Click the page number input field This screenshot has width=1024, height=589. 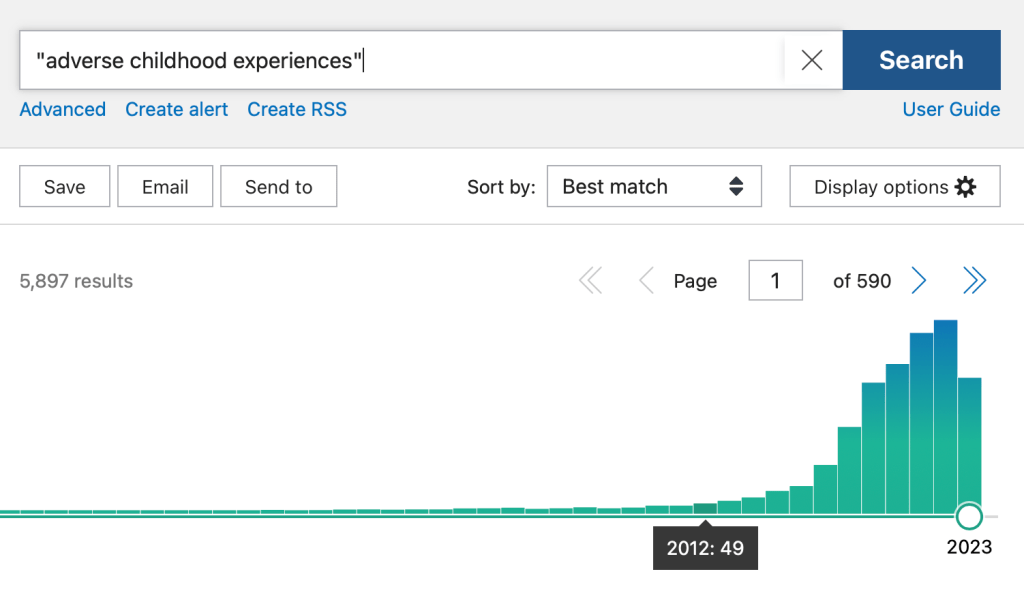point(775,282)
